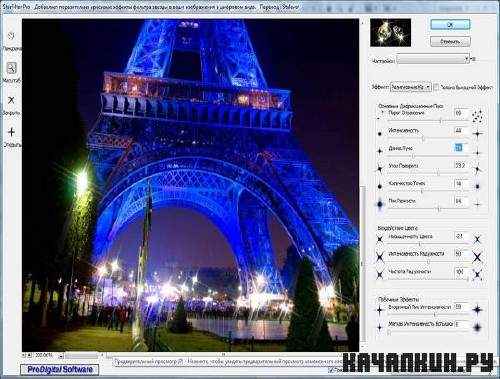Click the sparkle preview thumbnail at top right
The width and height of the screenshot is (500, 379).
pyautogui.click(x=390, y=32)
